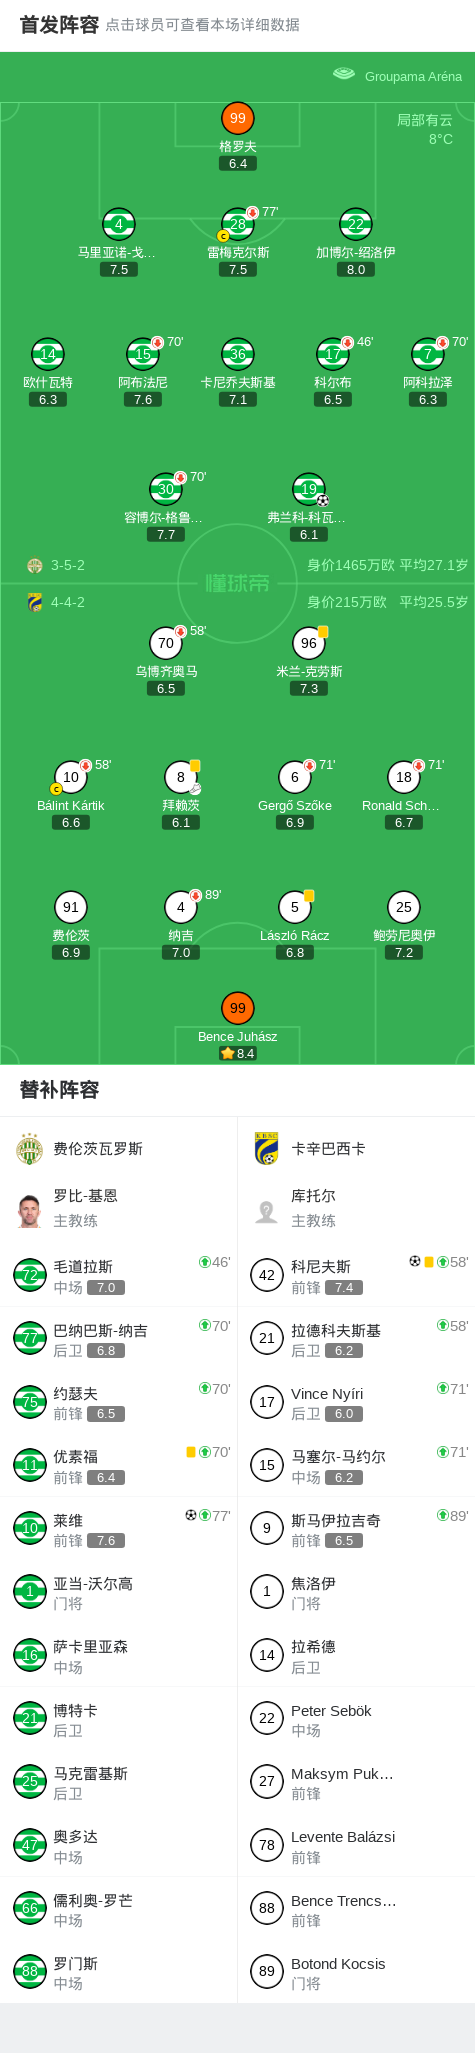
Task: Tap 3-5-2 formation team badge
Action: point(35,566)
